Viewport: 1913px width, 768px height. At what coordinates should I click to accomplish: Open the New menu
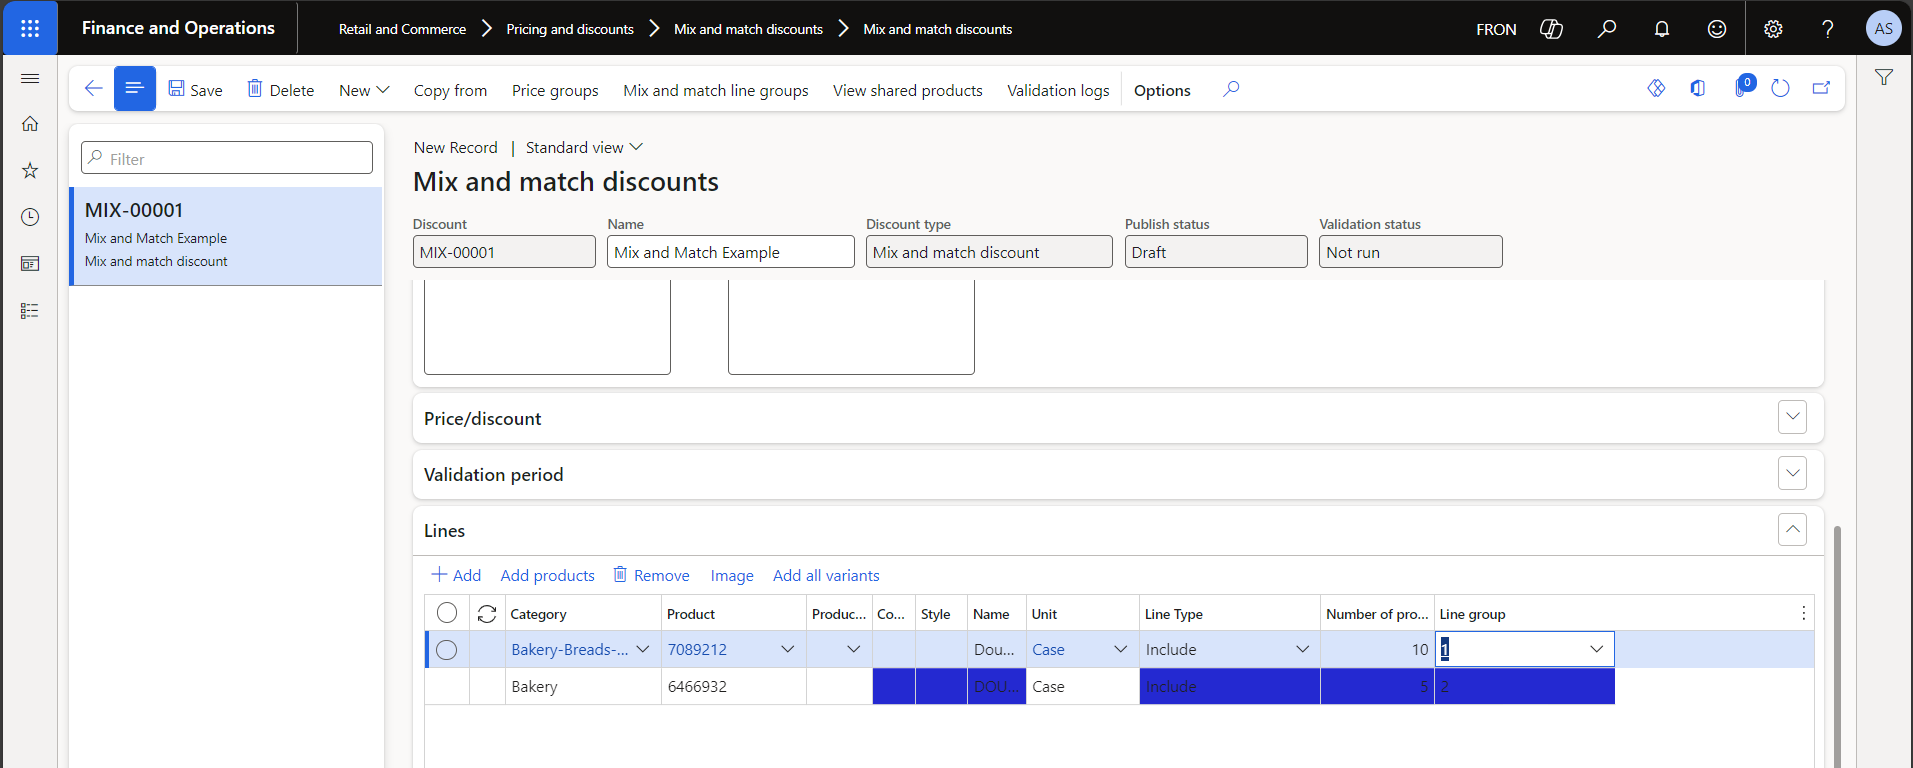pos(364,90)
